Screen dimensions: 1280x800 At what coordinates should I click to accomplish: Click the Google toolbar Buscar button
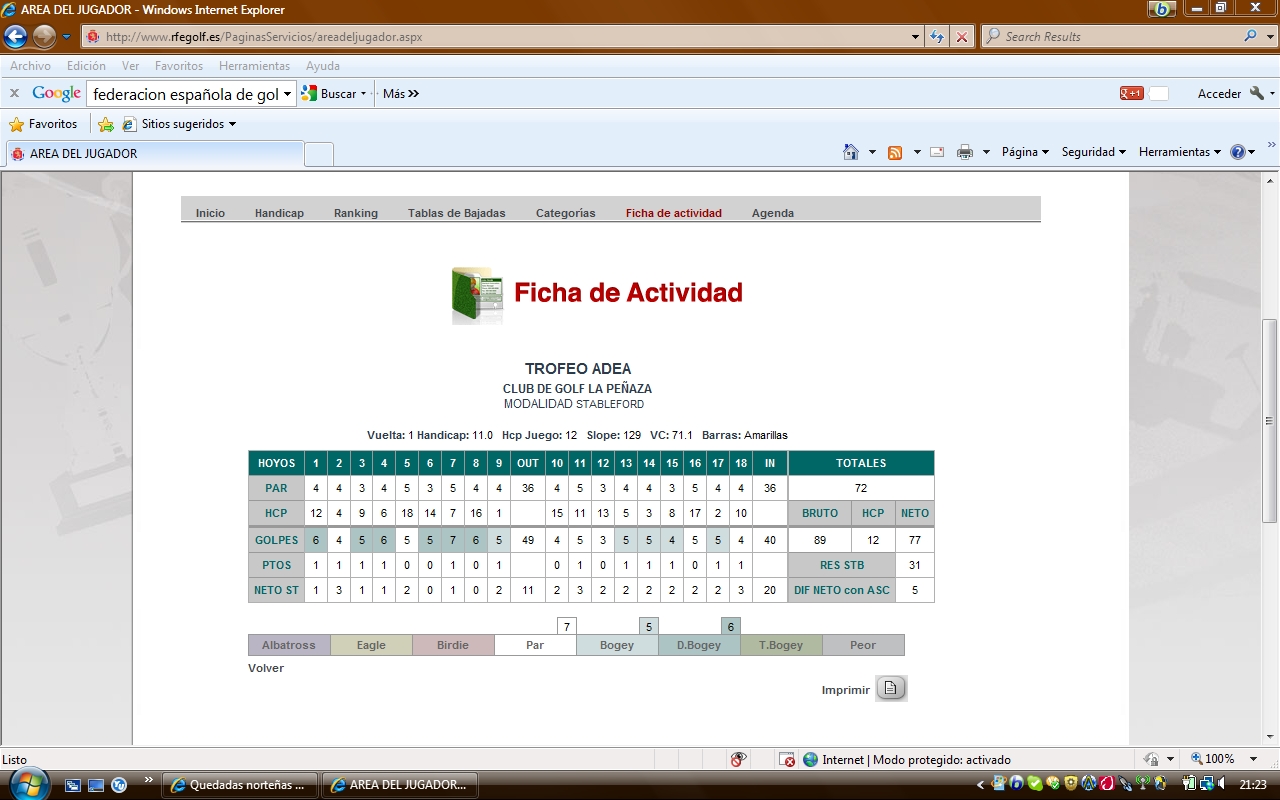click(x=336, y=94)
